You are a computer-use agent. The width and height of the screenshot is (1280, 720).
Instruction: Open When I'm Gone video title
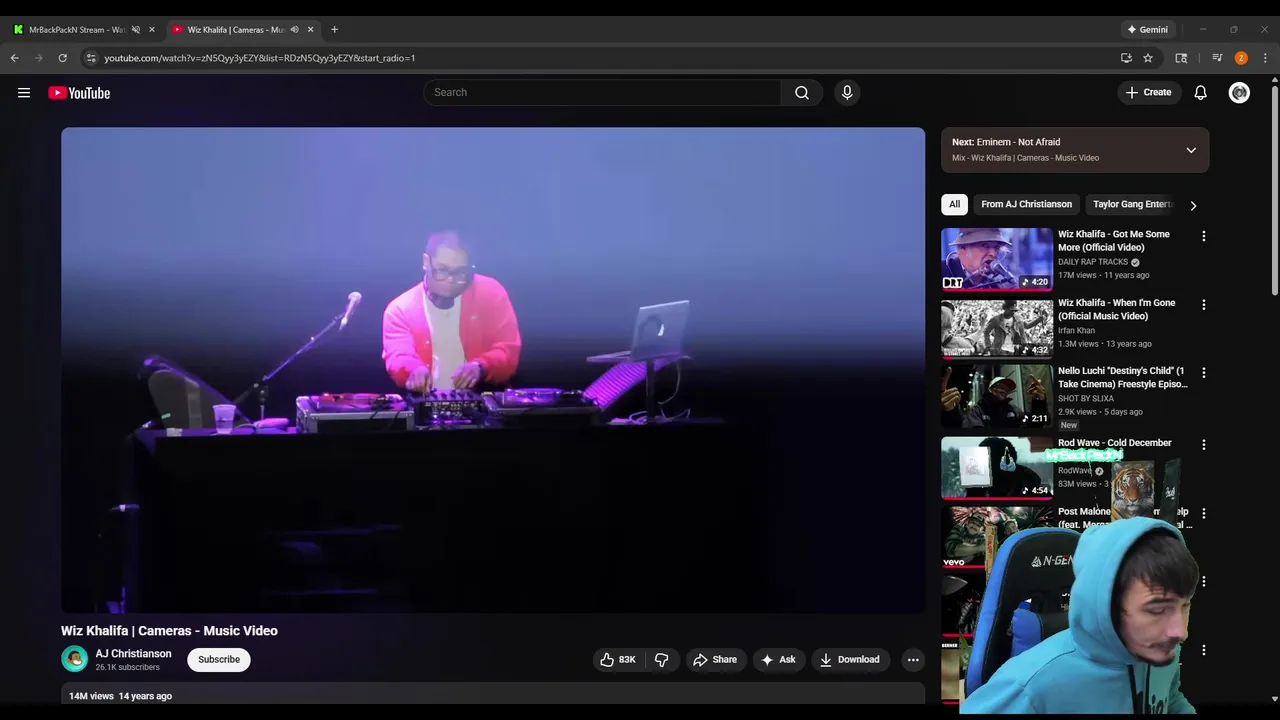point(1116,309)
